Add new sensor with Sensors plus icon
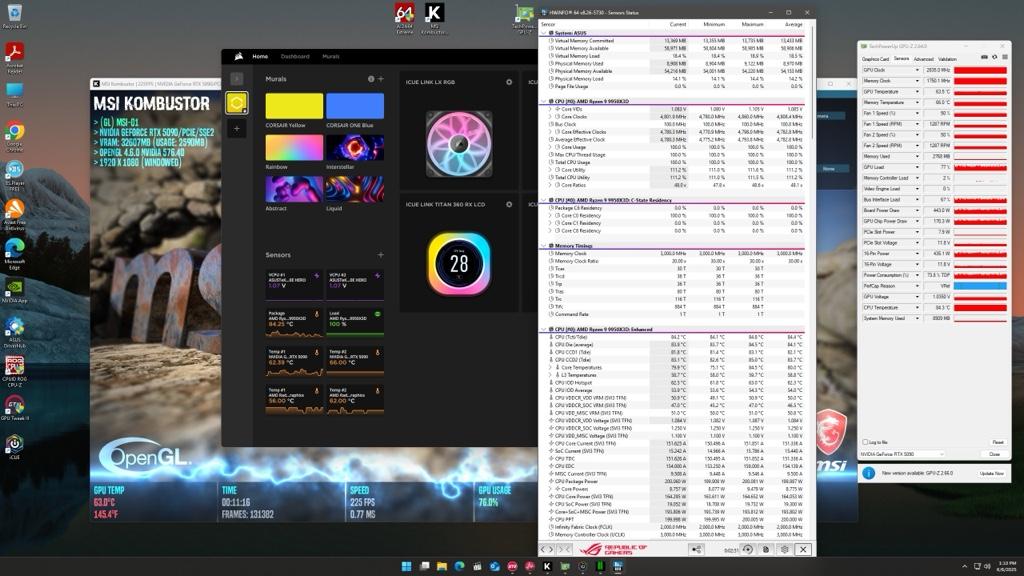 coord(380,255)
